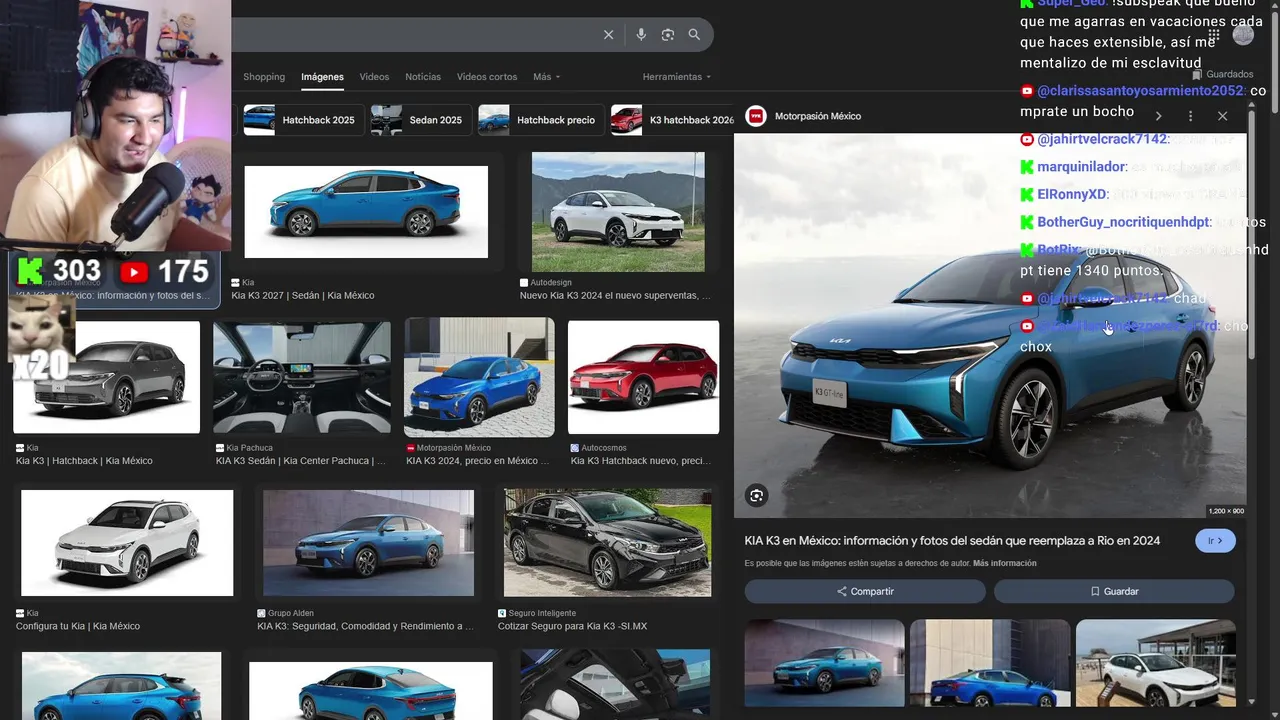Open the Shopping tab

pos(264,77)
